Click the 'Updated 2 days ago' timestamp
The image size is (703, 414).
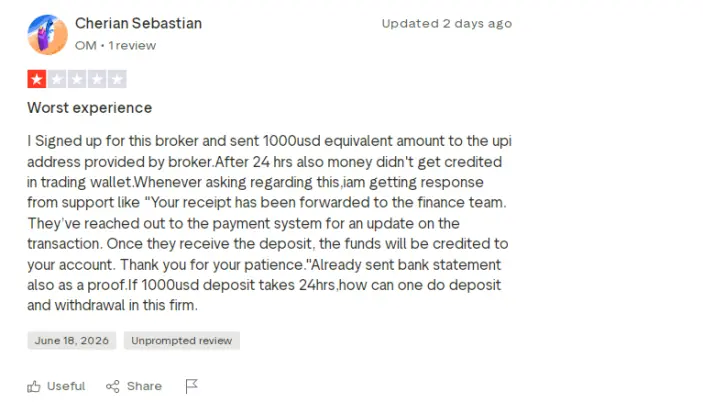pos(447,23)
